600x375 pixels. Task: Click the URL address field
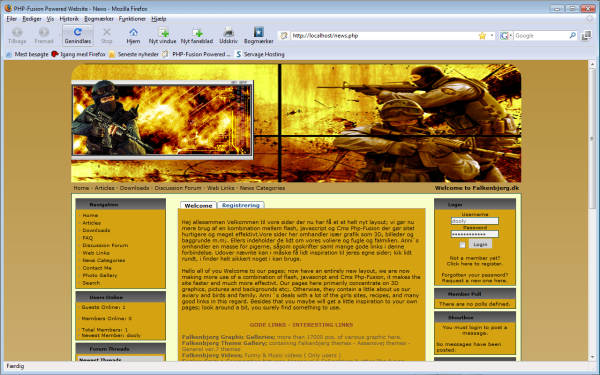(x=383, y=36)
